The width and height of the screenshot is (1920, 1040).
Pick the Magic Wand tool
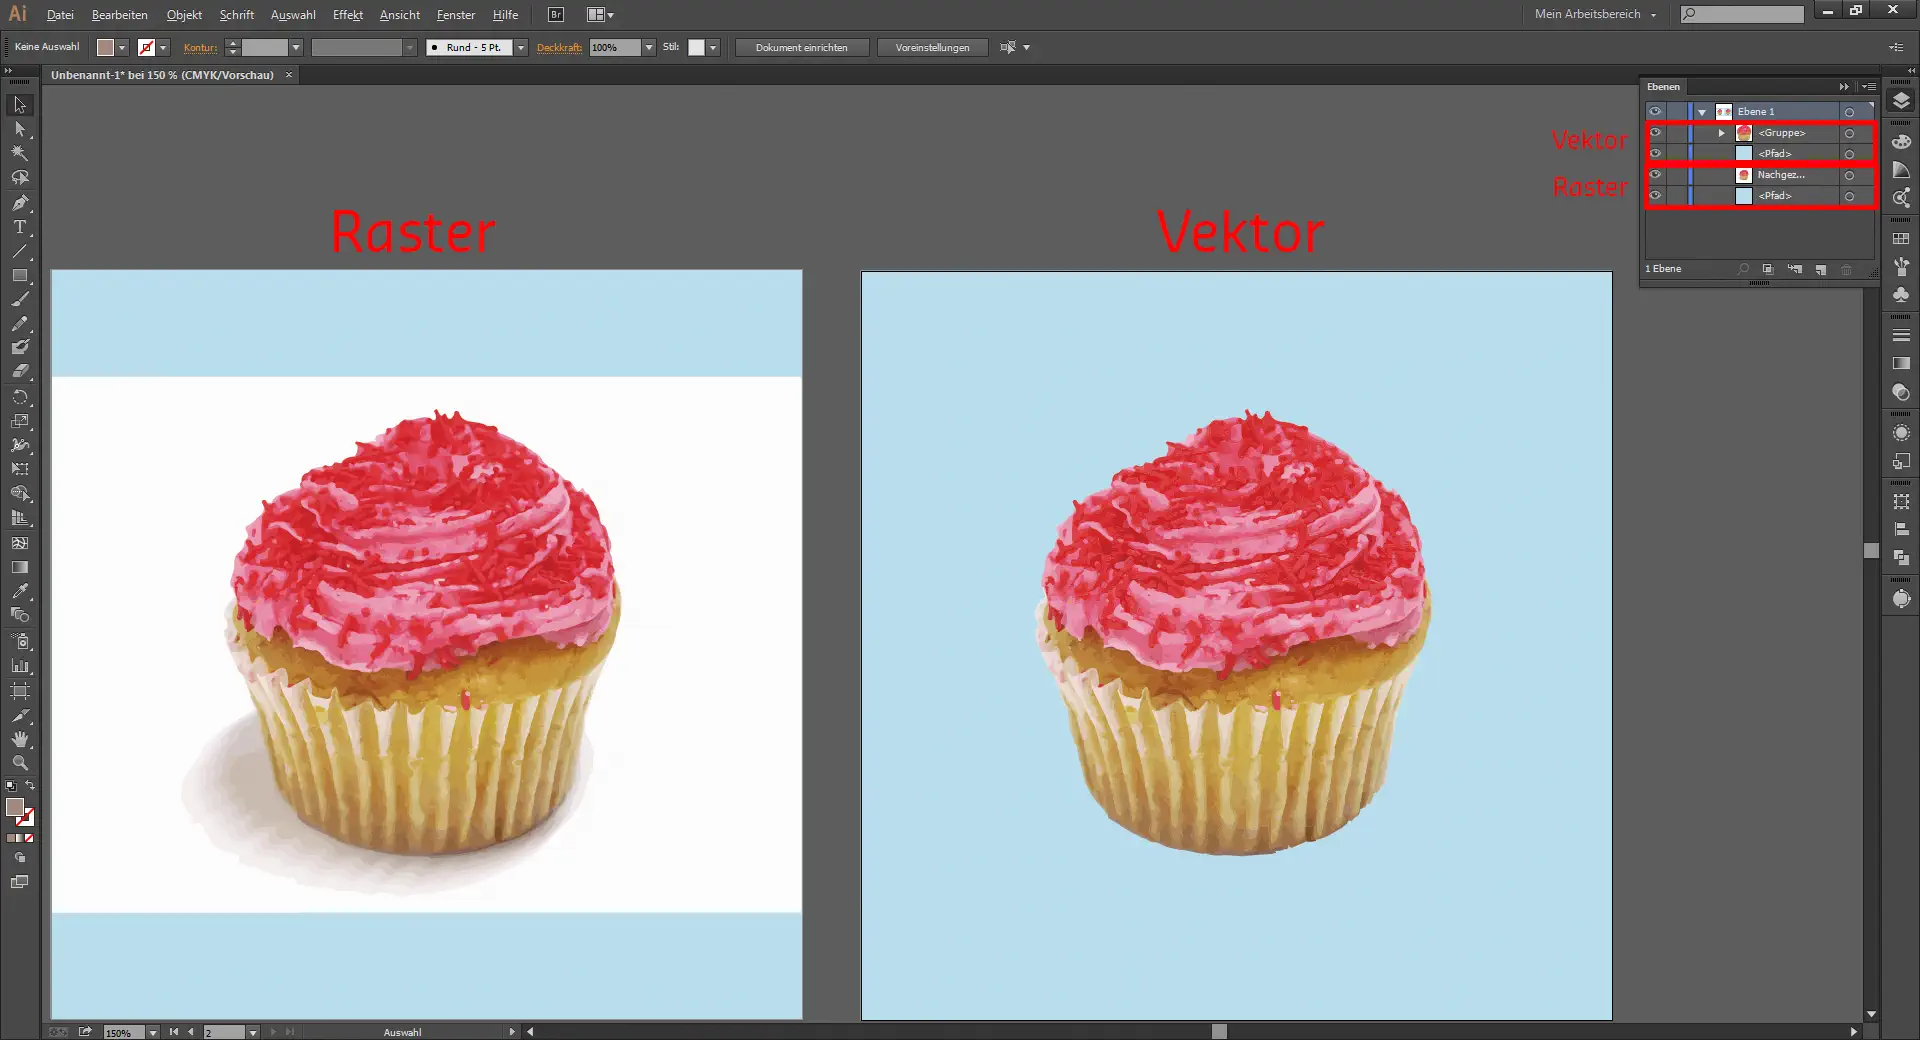click(19, 154)
